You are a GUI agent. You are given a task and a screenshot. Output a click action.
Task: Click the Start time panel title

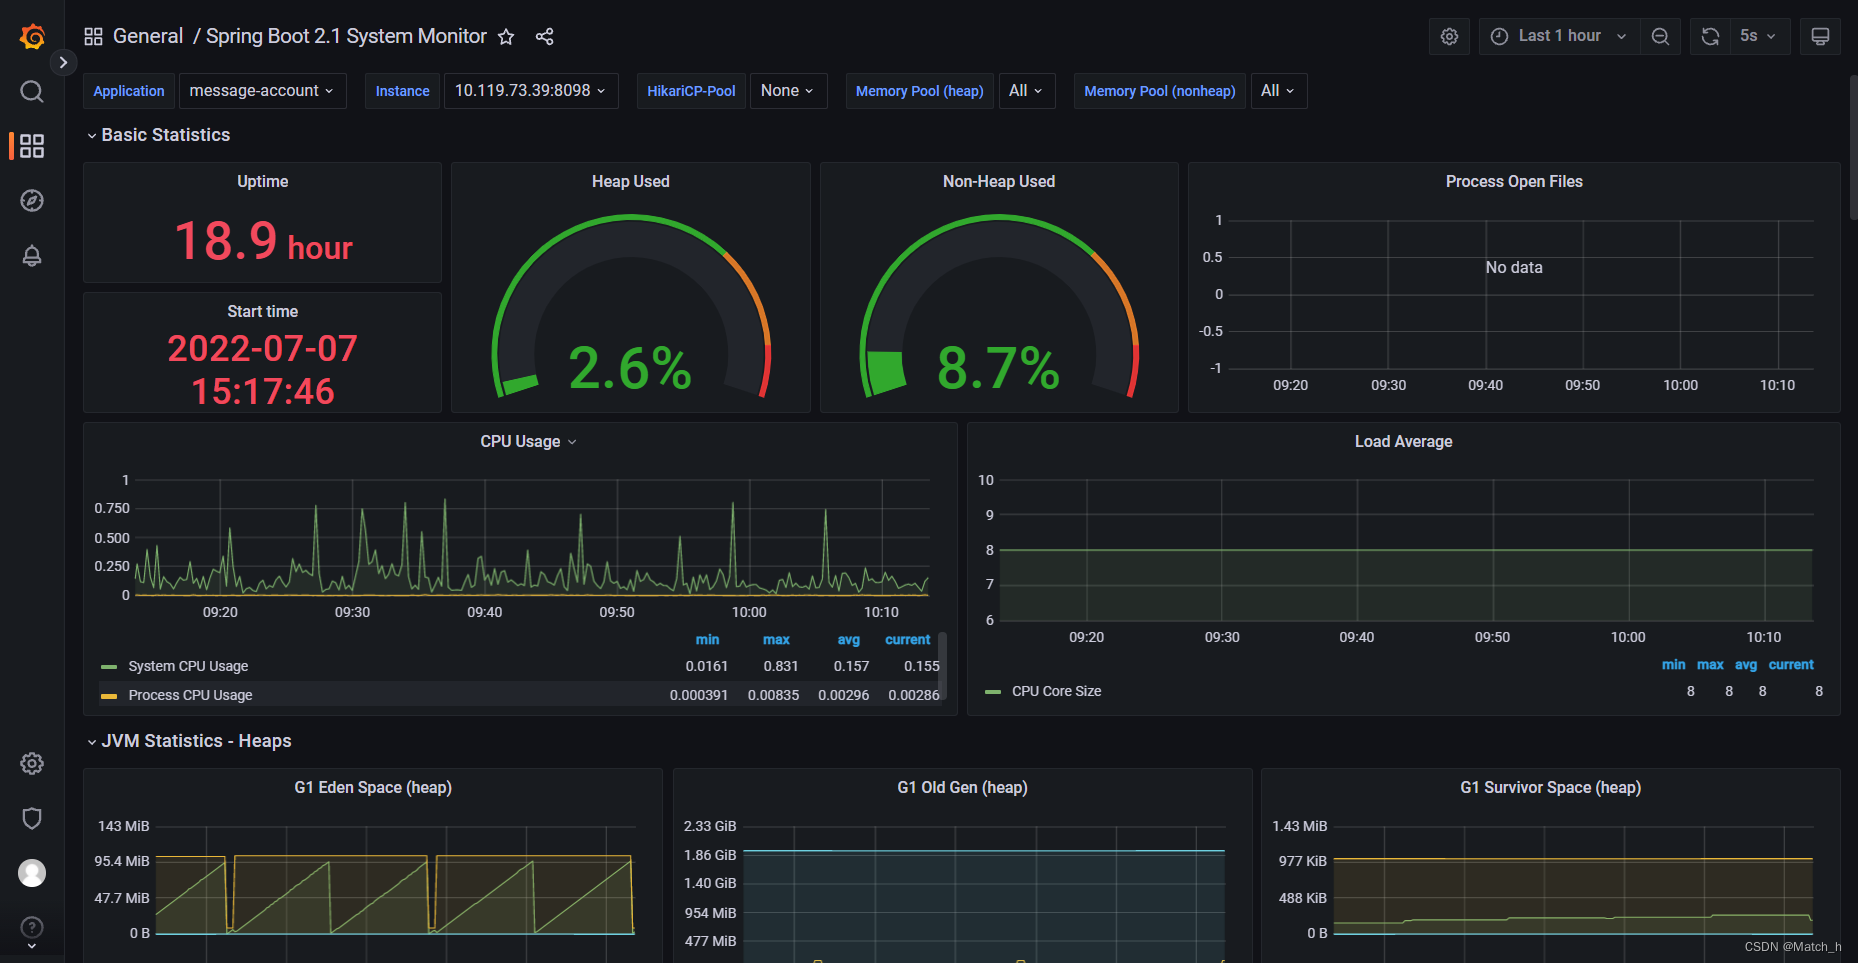[262, 312]
